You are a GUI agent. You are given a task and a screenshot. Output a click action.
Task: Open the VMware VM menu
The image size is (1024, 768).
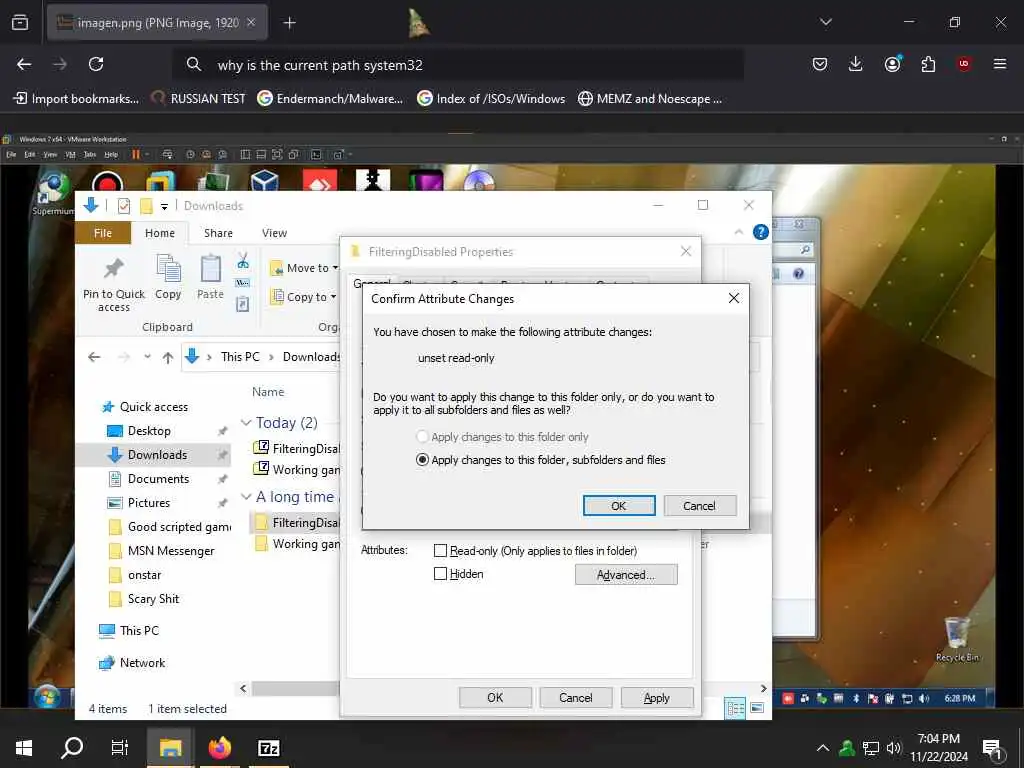tap(70, 155)
